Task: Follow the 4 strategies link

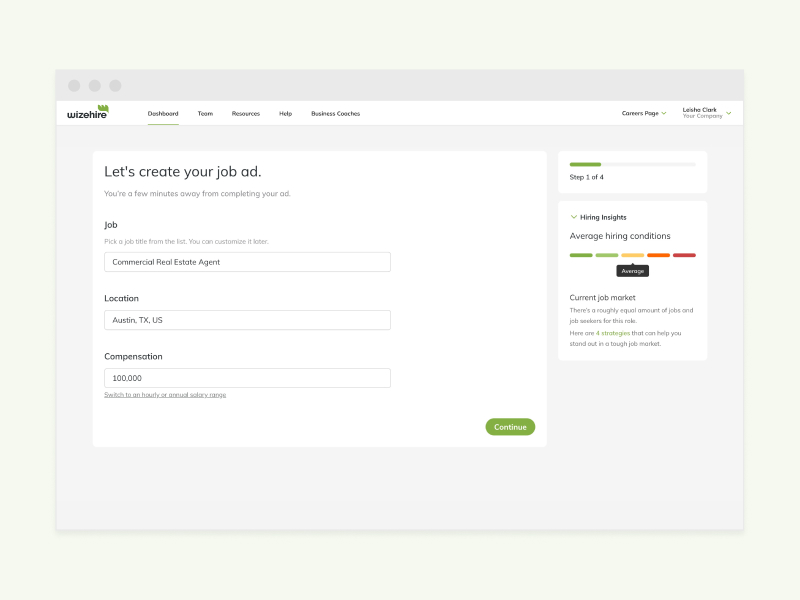Action: pyautogui.click(x=614, y=333)
